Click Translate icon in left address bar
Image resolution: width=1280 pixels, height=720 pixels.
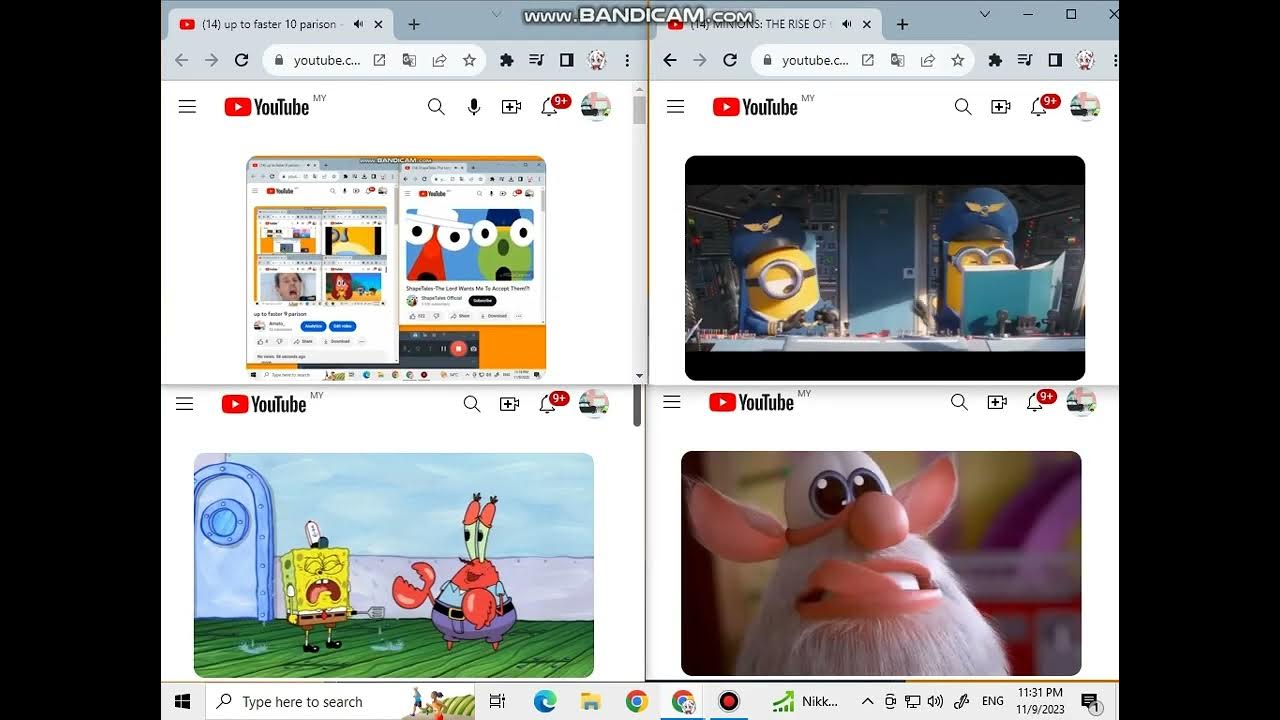coord(409,60)
